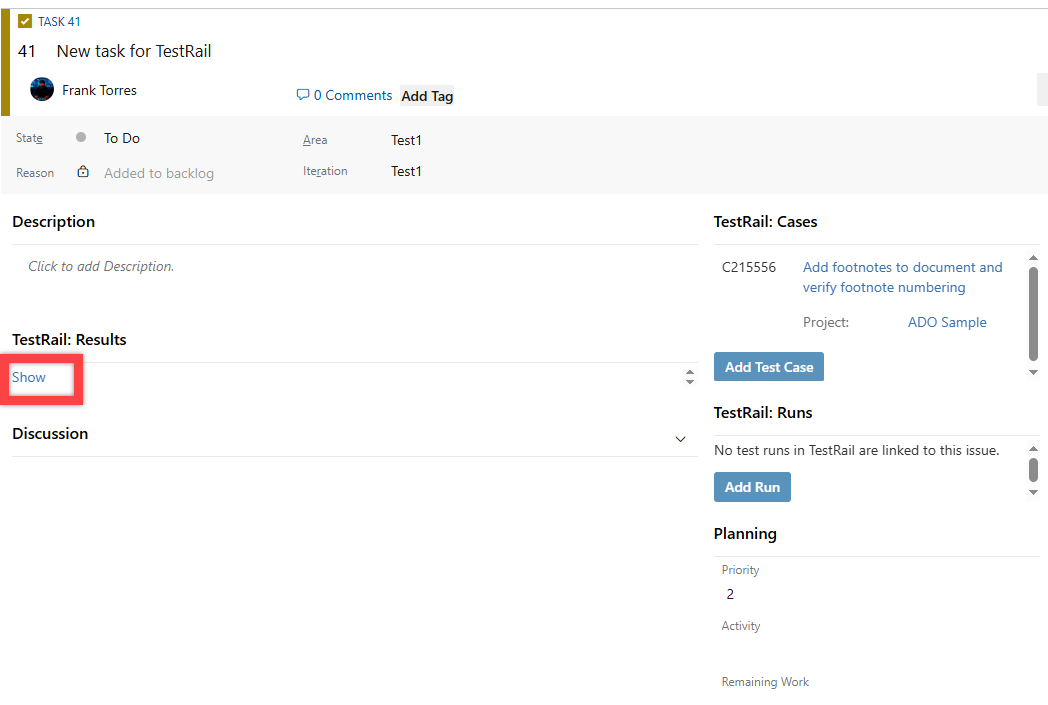Open the 0 Comments link
This screenshot has height=705, width=1048.
click(352, 96)
